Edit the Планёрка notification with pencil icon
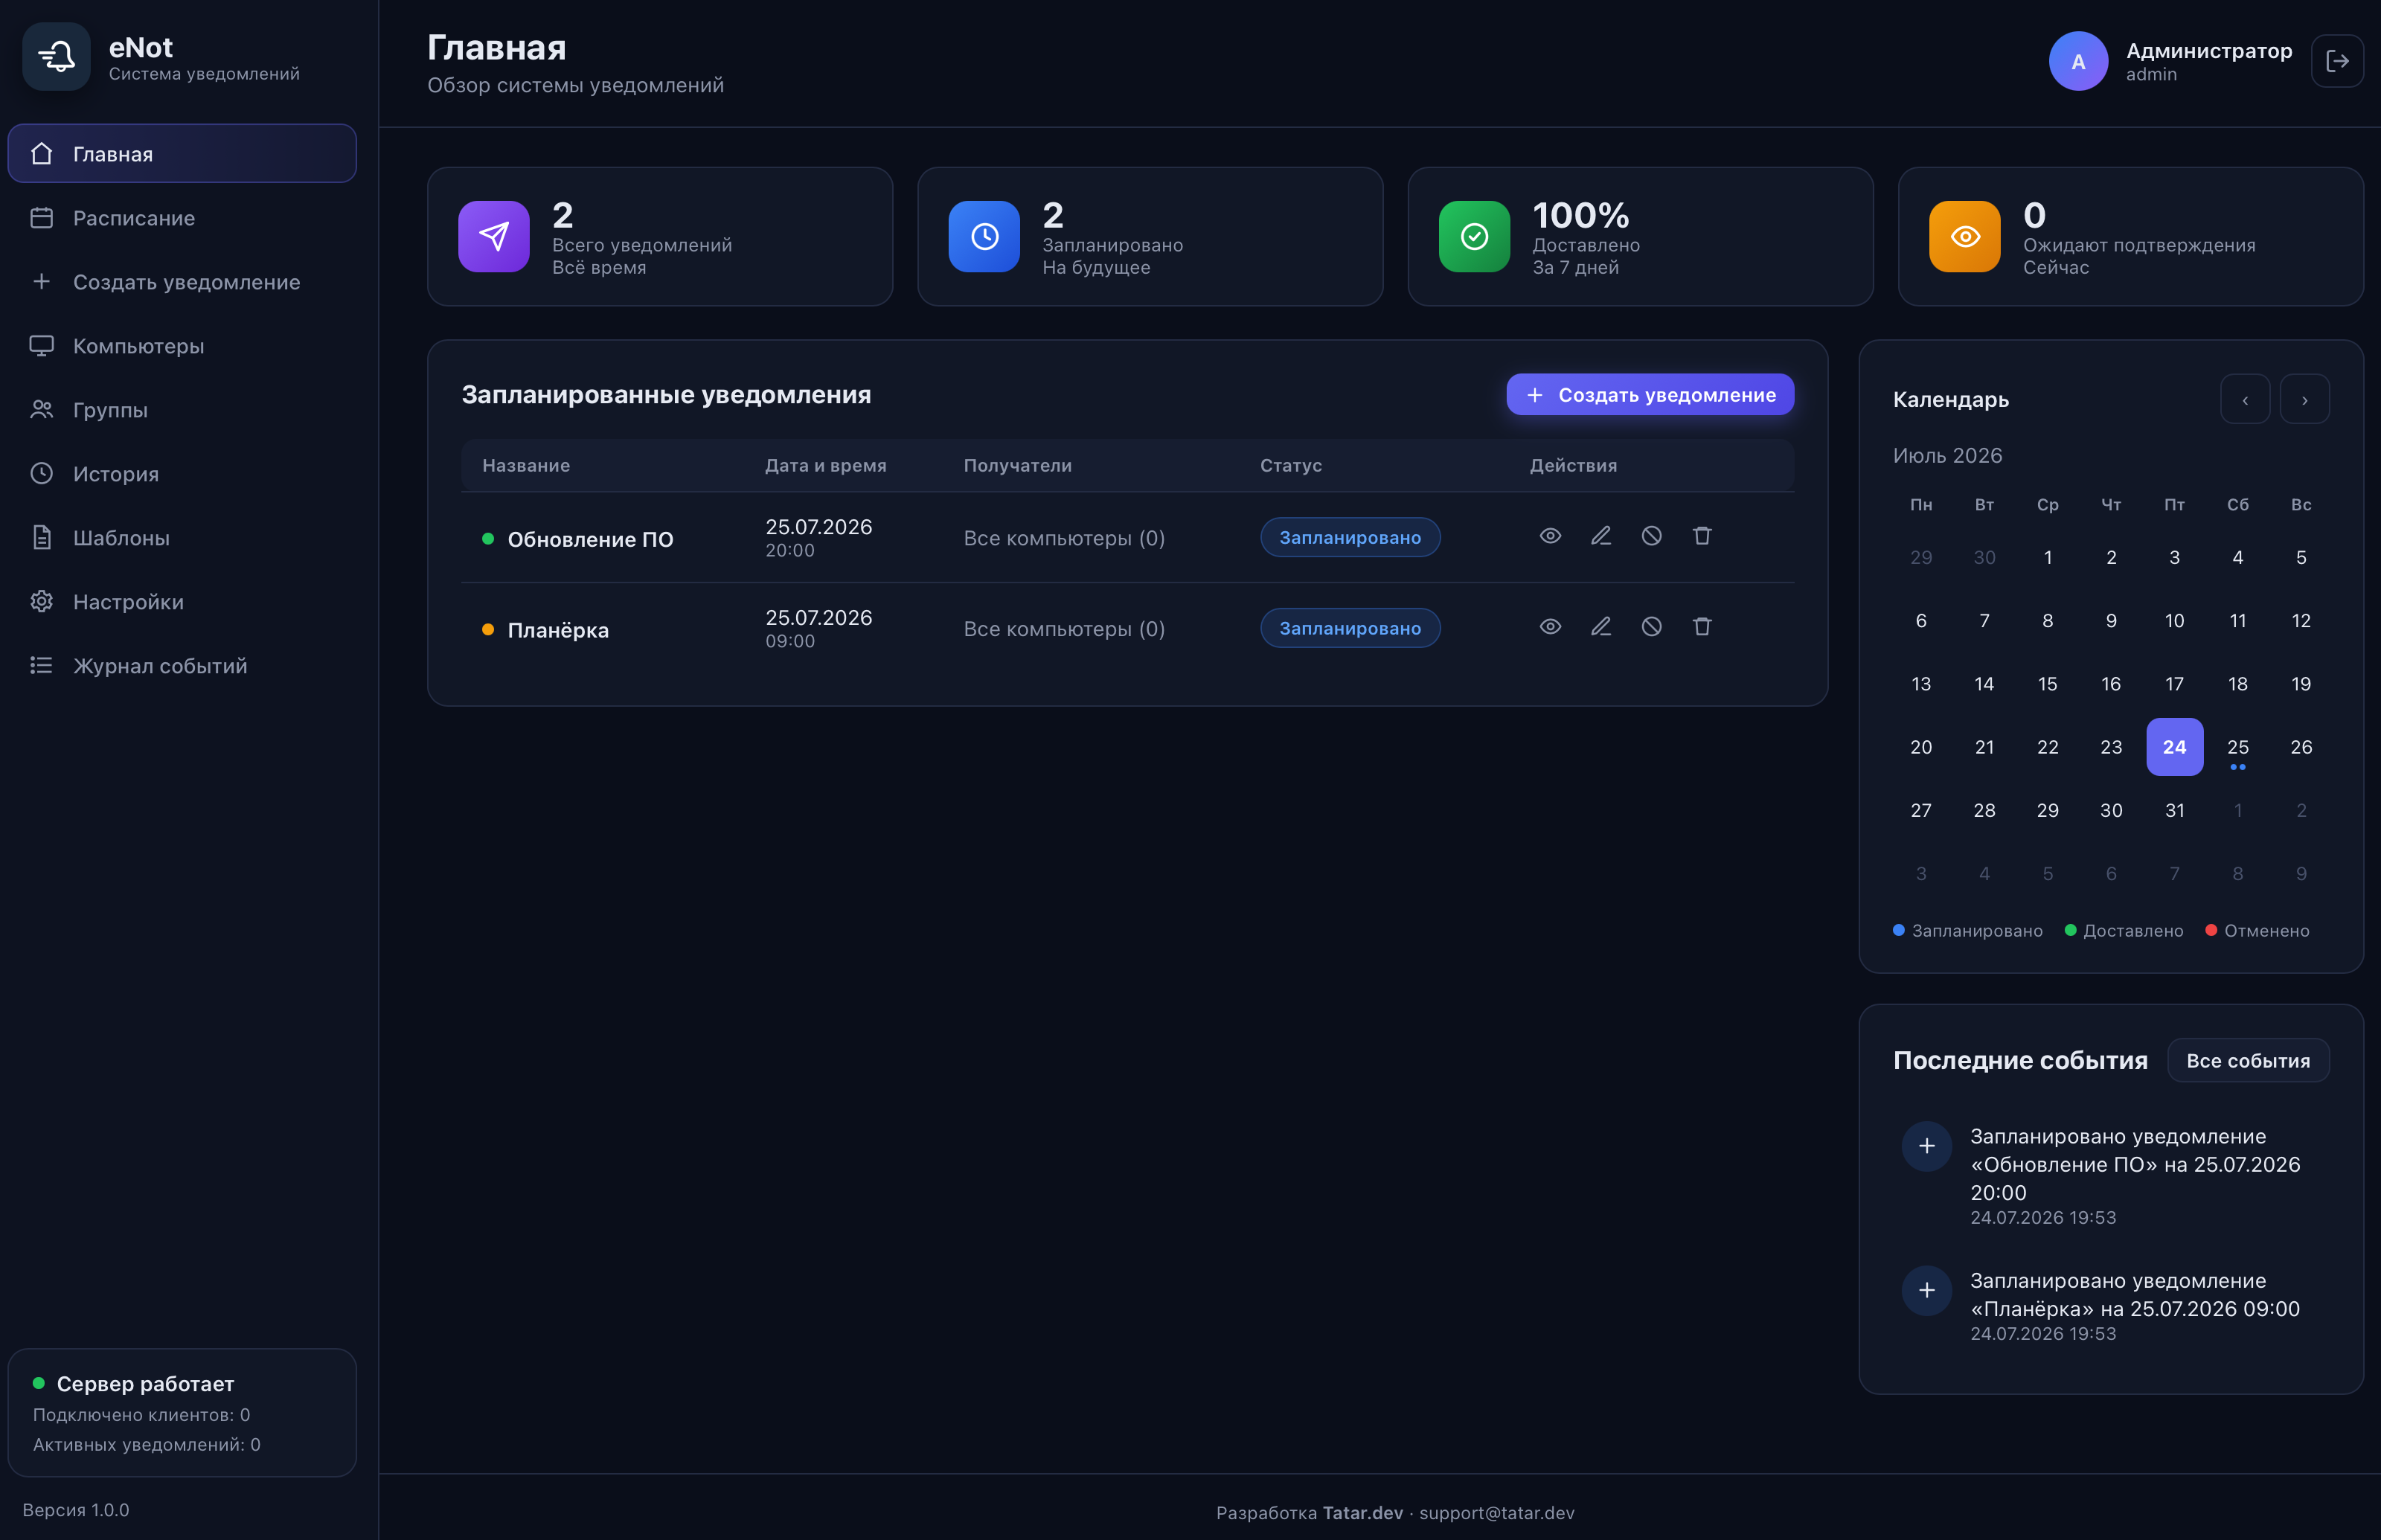 1601,627
